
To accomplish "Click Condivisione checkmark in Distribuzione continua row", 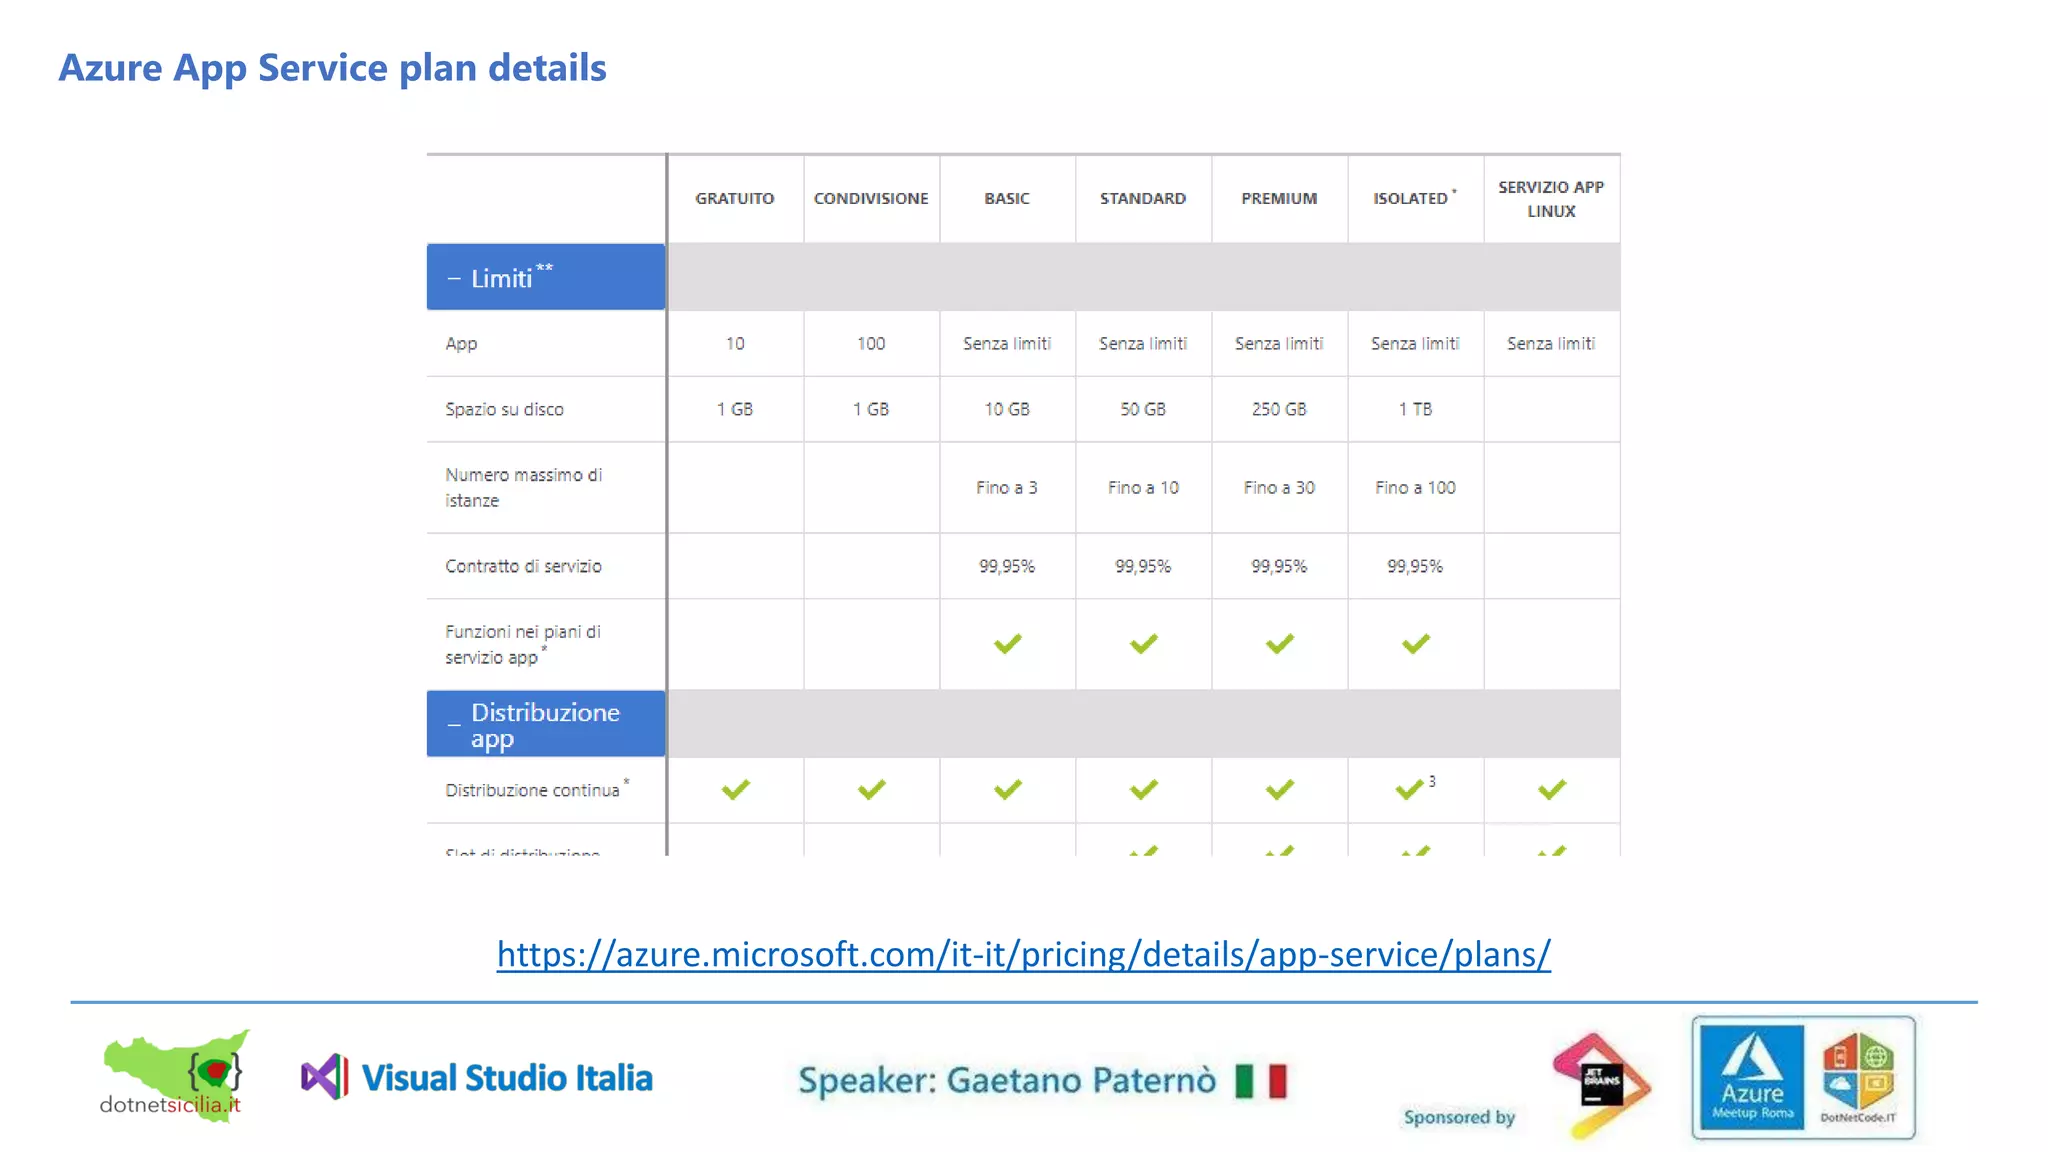I will tap(871, 790).
